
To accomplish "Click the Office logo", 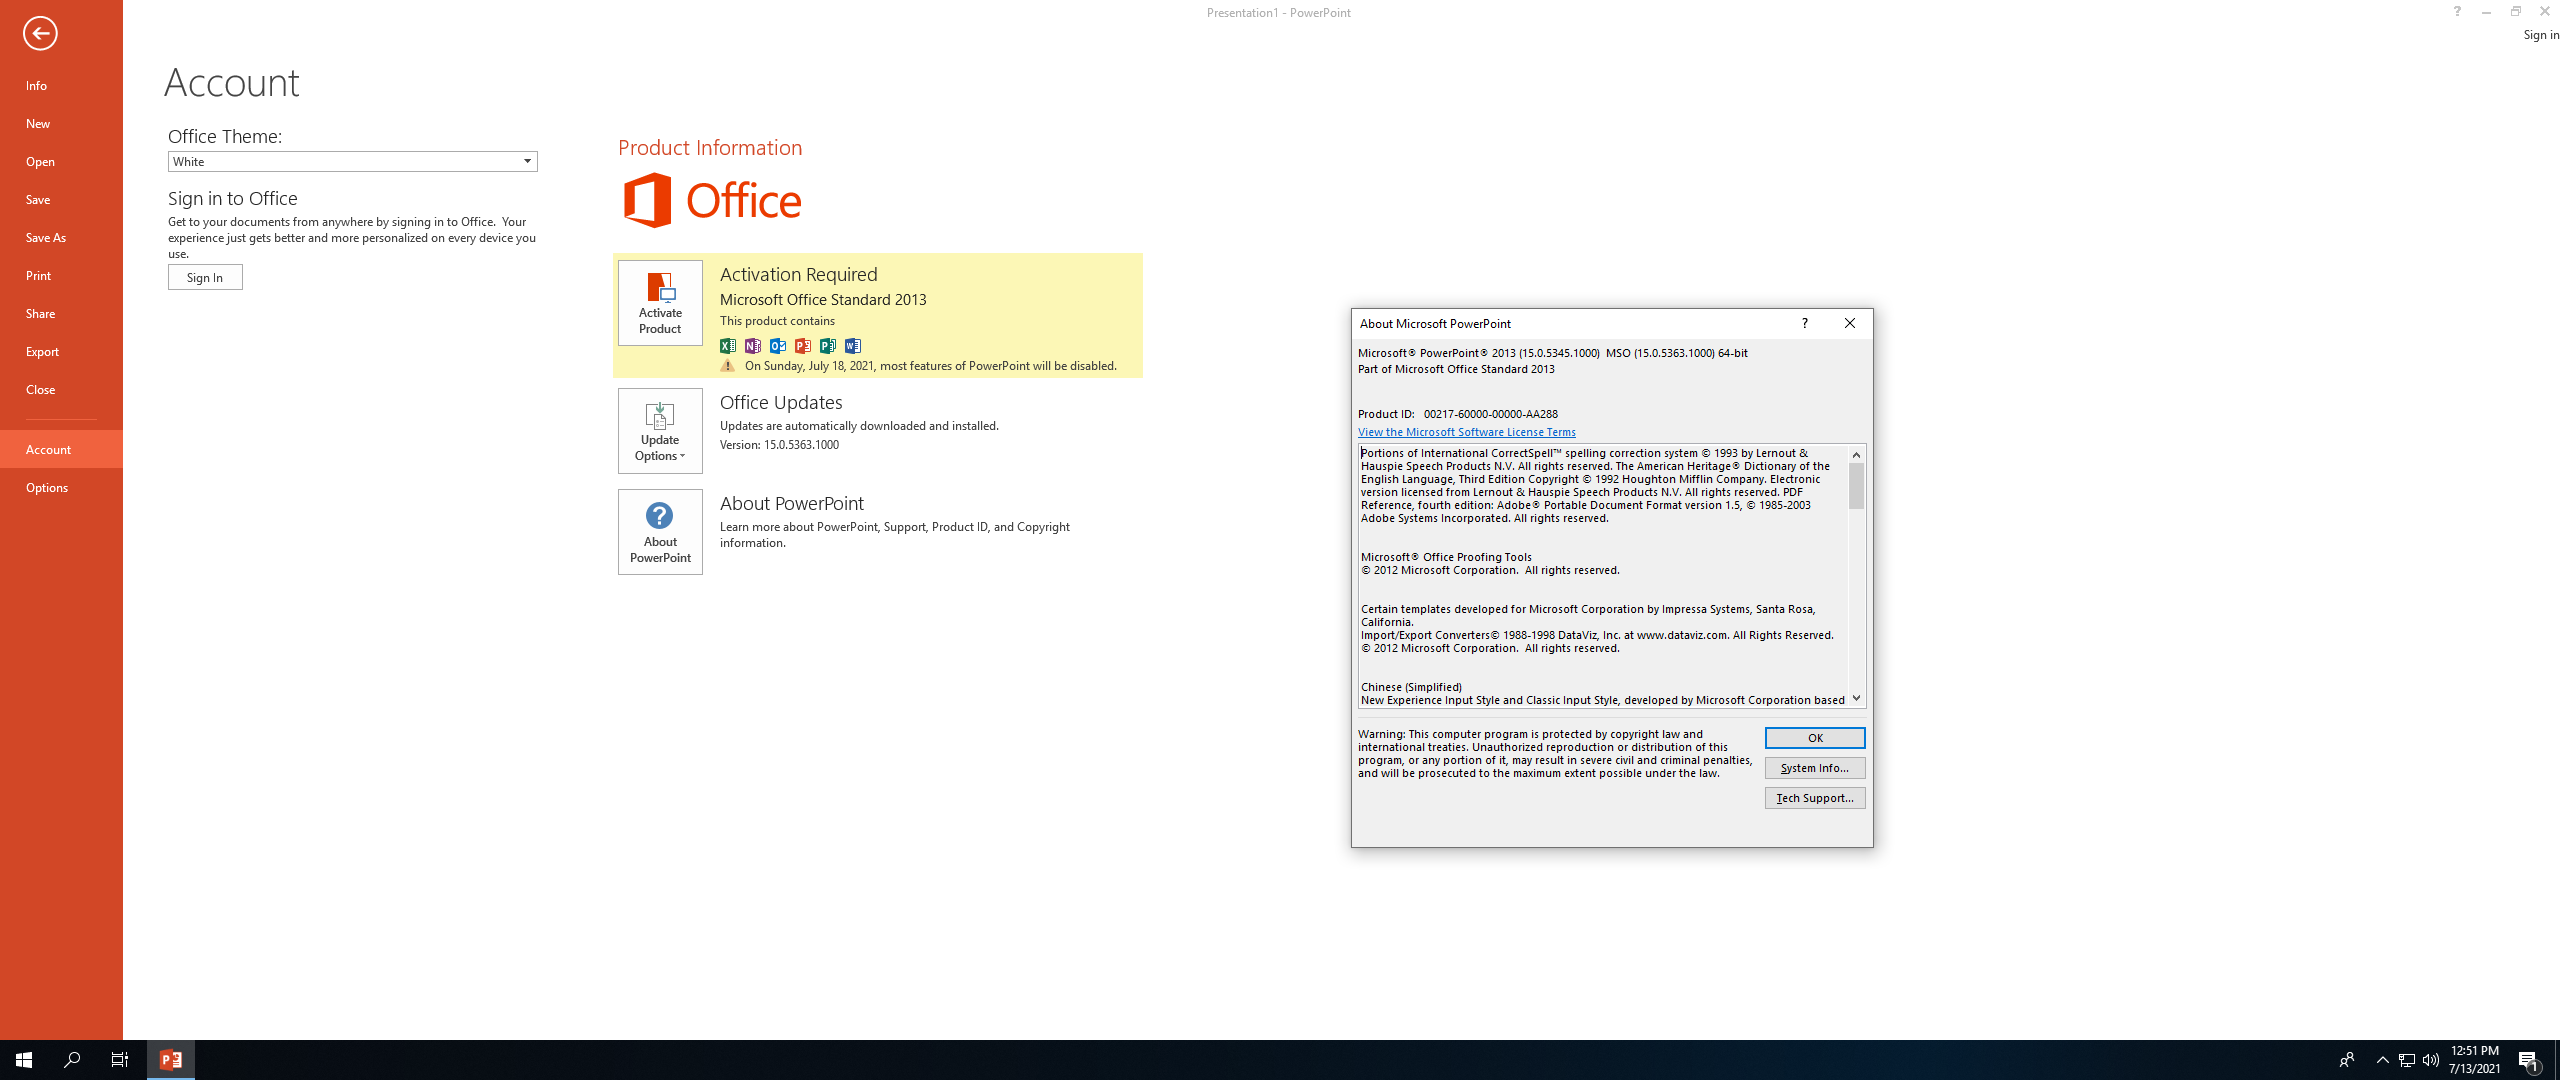I will 712,200.
